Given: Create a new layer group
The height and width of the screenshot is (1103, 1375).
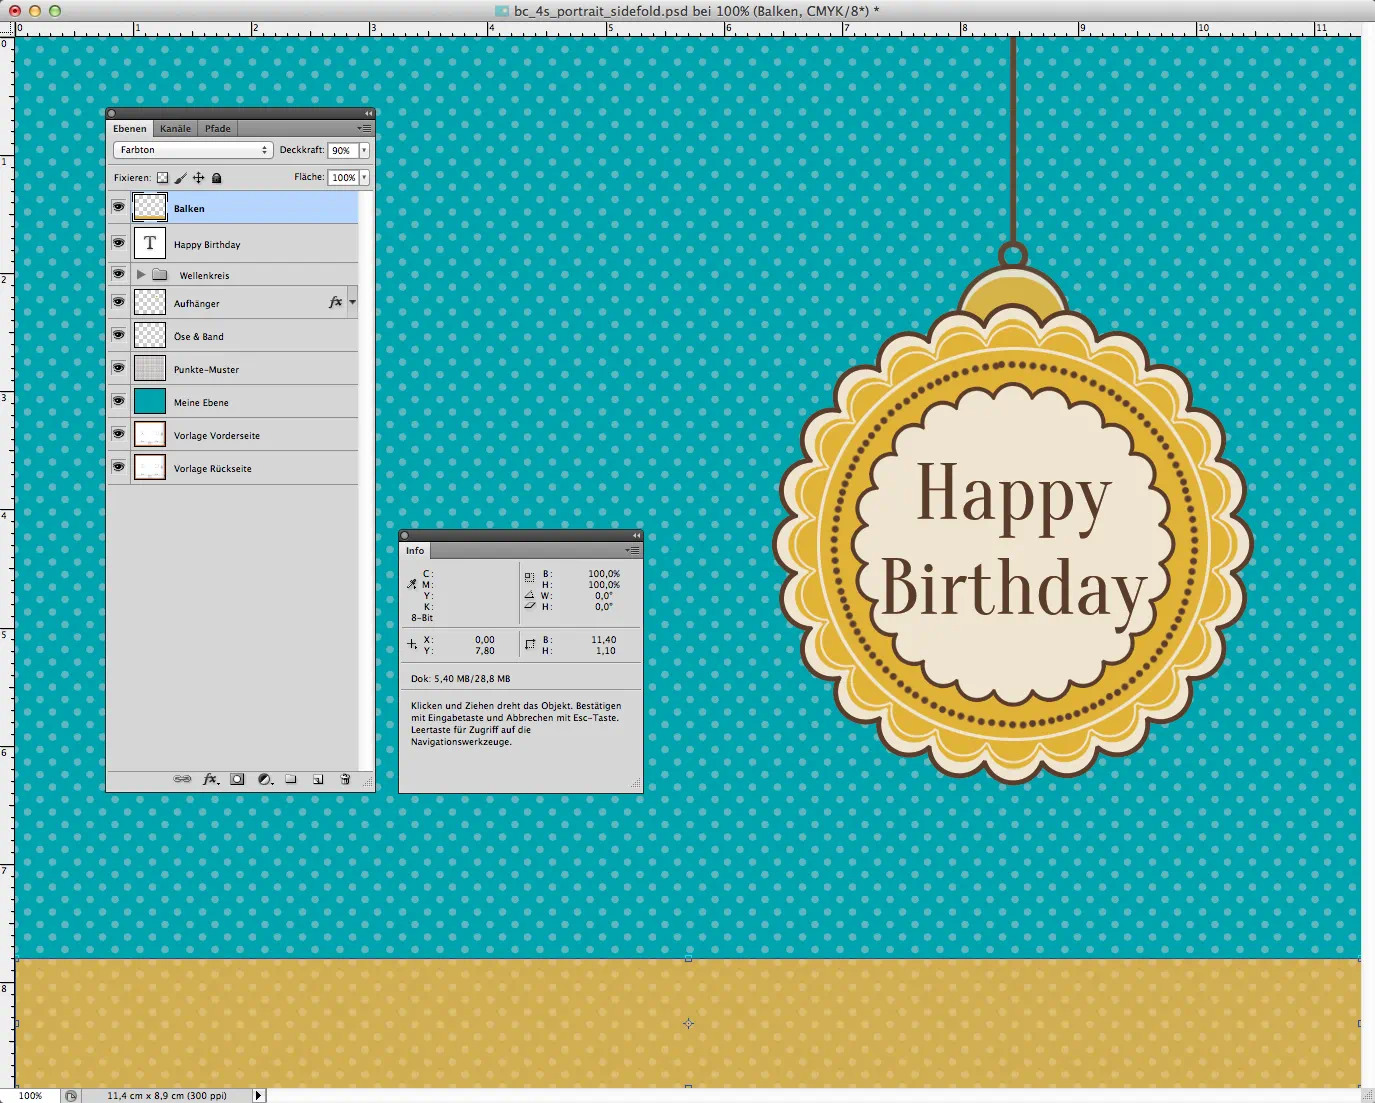Looking at the screenshot, I should point(291,779).
